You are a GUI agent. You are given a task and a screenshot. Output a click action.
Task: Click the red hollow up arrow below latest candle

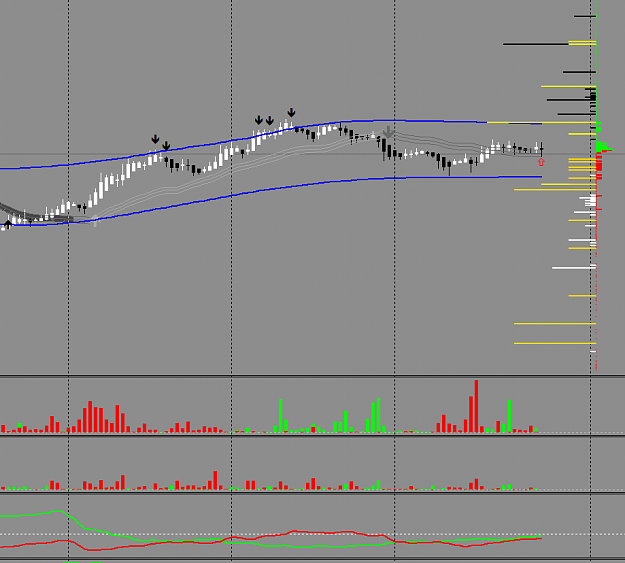pyautogui.click(x=541, y=162)
